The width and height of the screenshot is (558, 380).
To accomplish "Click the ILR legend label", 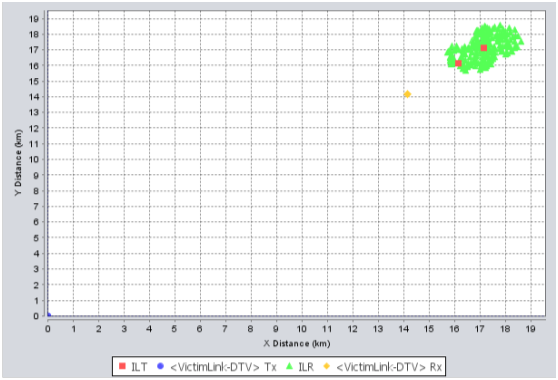I will (306, 367).
